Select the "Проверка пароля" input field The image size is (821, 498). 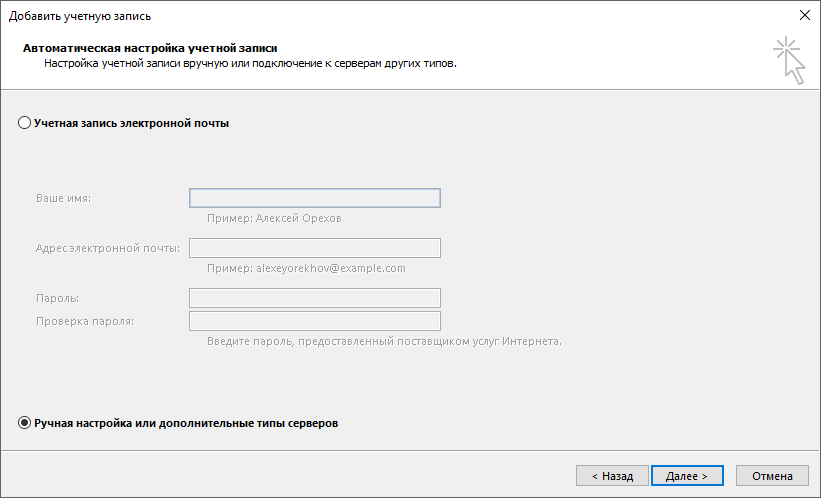point(314,321)
